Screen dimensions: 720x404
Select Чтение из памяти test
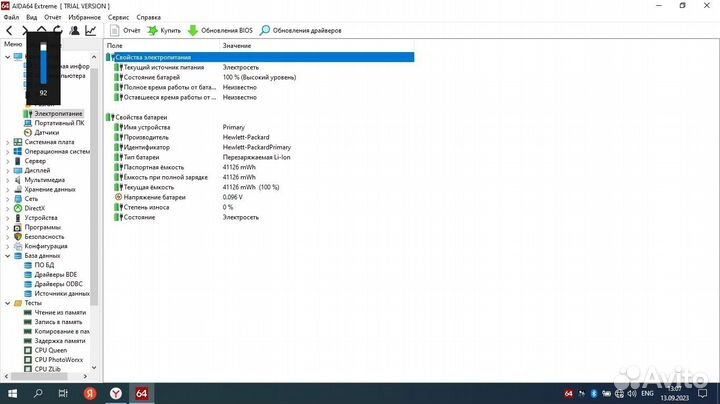pos(60,312)
